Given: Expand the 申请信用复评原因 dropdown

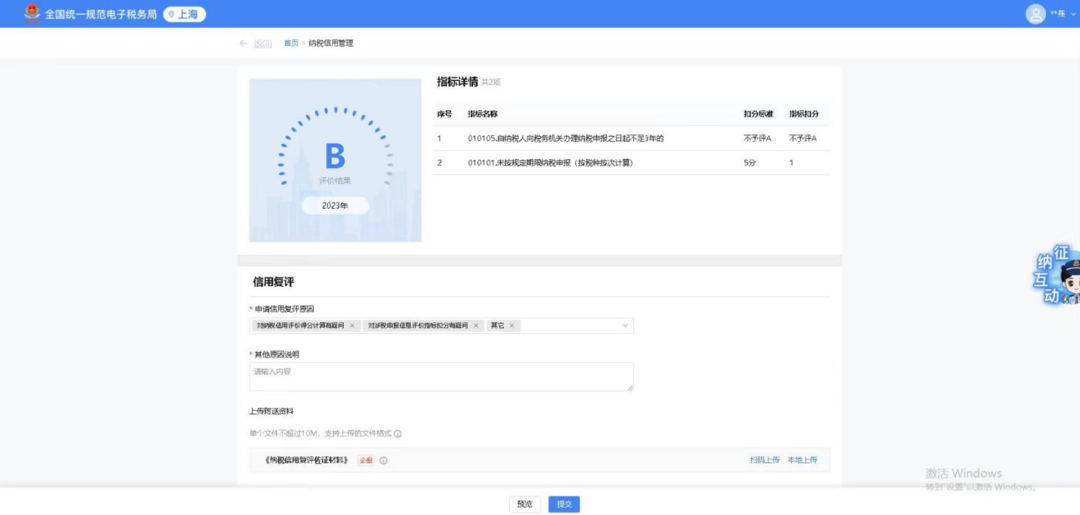Looking at the screenshot, I should [625, 326].
